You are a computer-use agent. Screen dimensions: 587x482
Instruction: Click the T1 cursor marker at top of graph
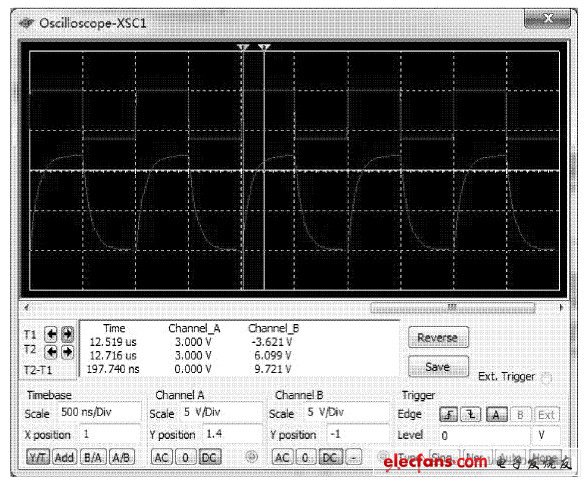tap(243, 48)
